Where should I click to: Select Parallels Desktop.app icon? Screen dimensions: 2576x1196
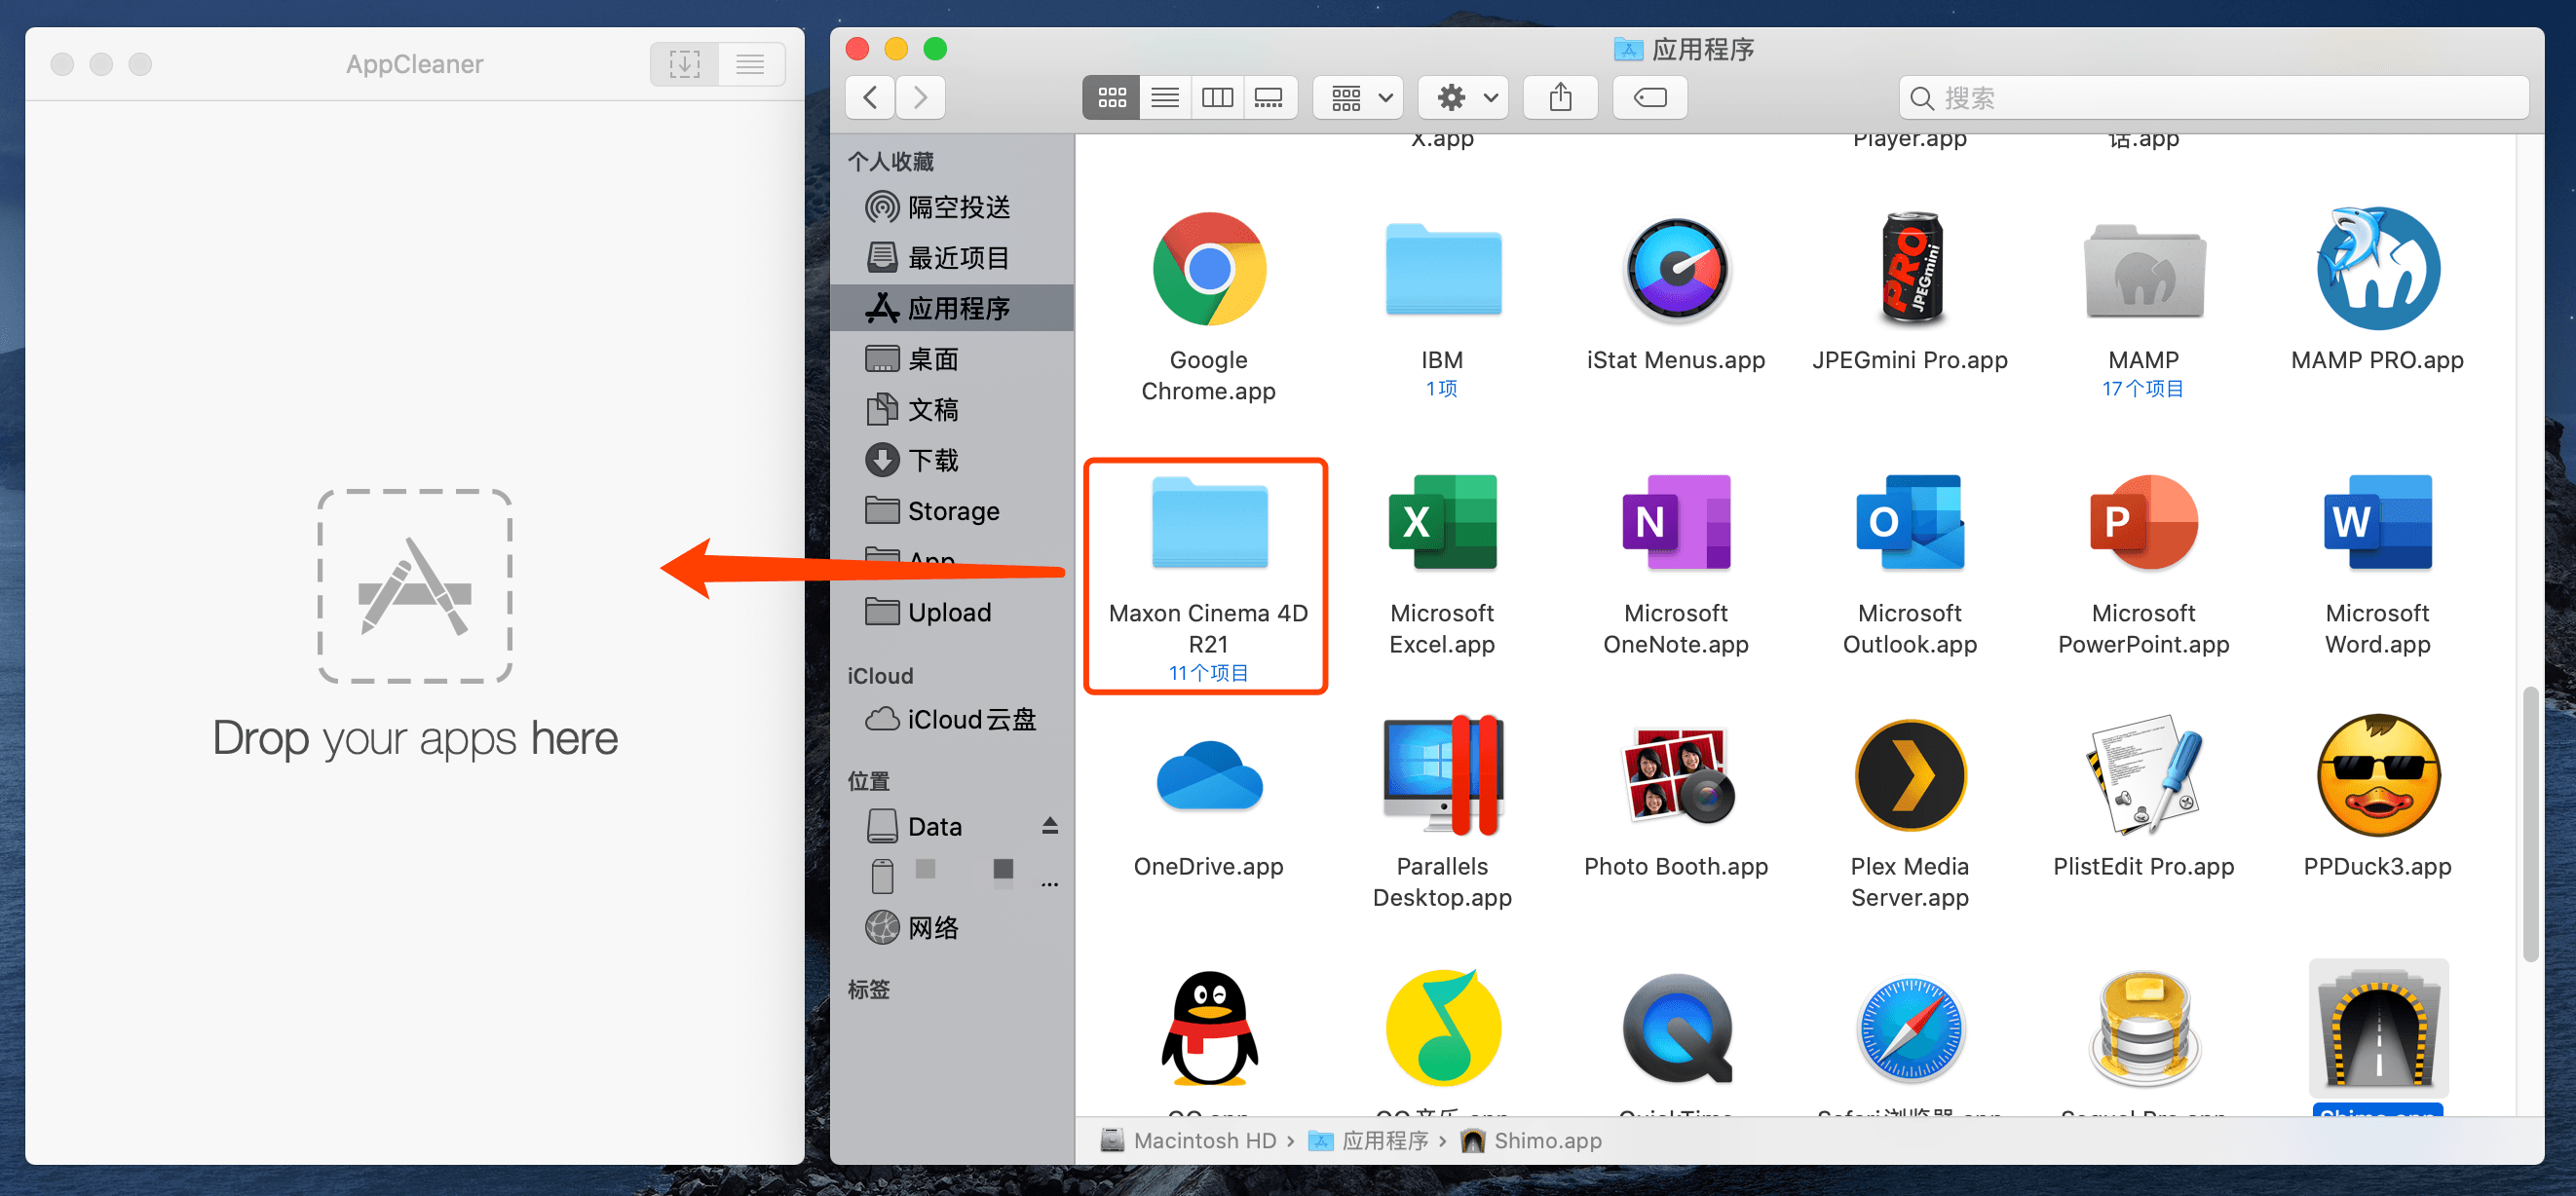[x=1442, y=775]
